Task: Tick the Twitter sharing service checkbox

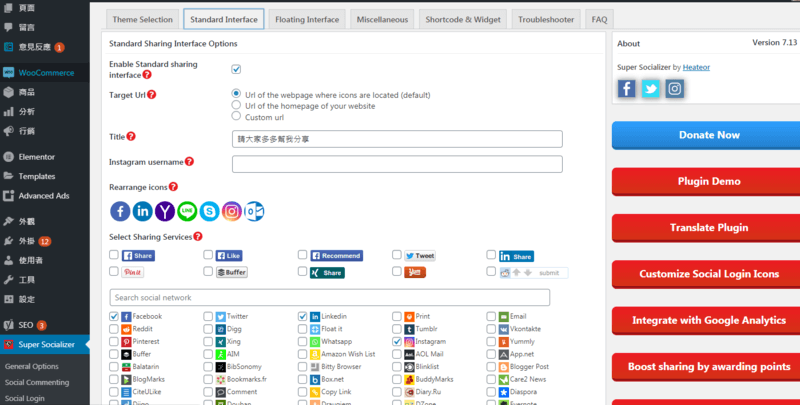Action: (x=208, y=316)
